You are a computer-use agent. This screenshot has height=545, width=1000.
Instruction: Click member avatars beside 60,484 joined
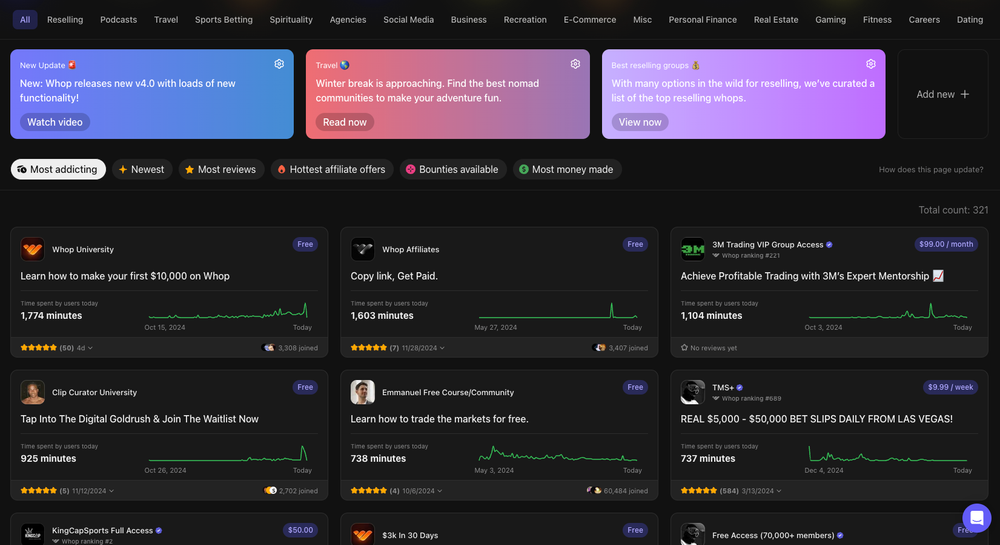(x=594, y=491)
